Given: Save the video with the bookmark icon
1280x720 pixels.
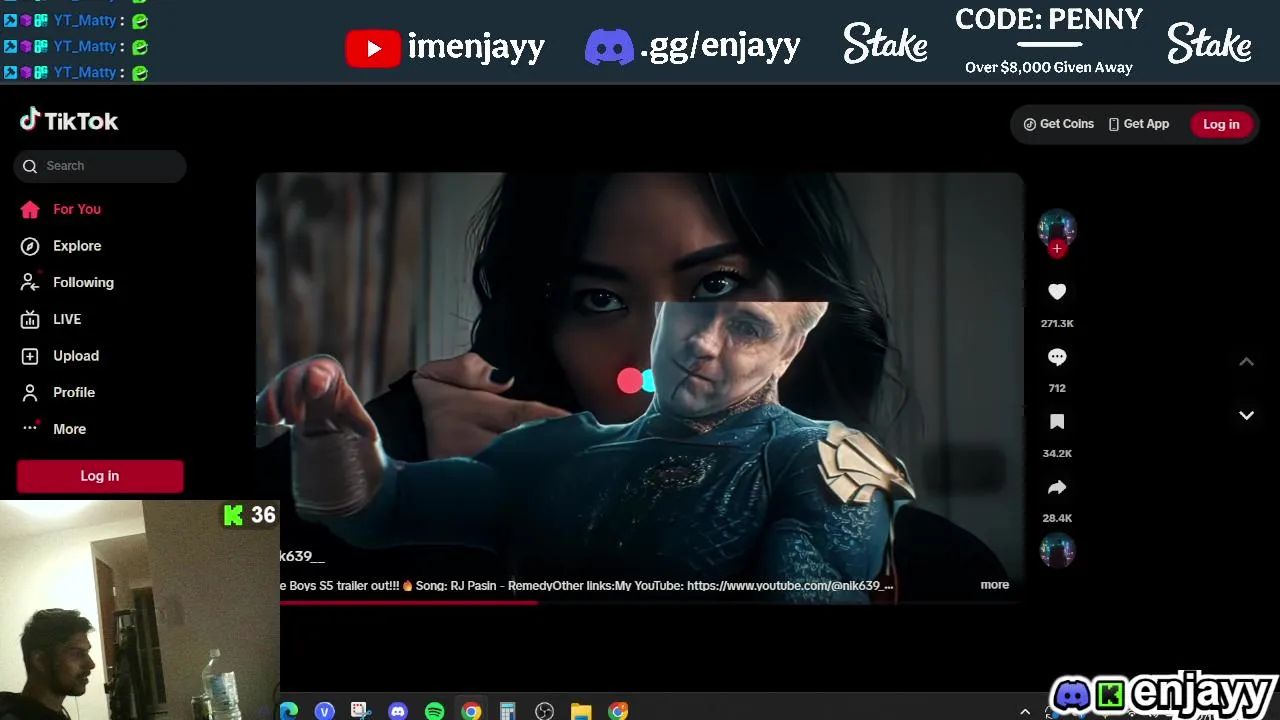Looking at the screenshot, I should click(1057, 422).
